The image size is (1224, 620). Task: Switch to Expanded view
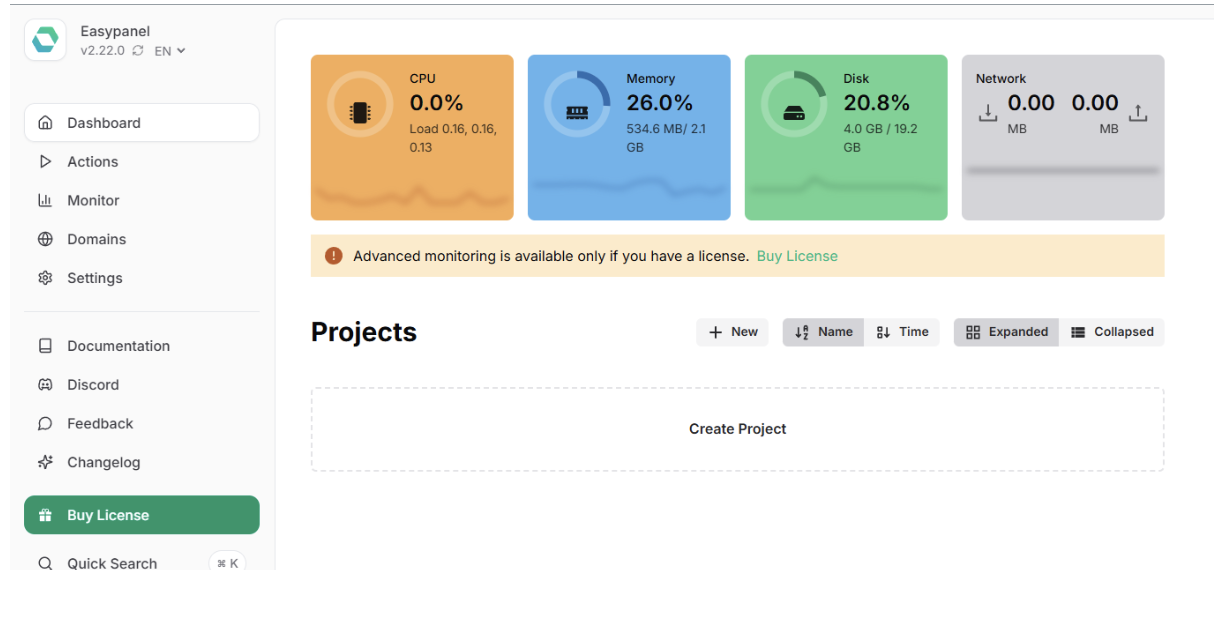pos(1006,332)
